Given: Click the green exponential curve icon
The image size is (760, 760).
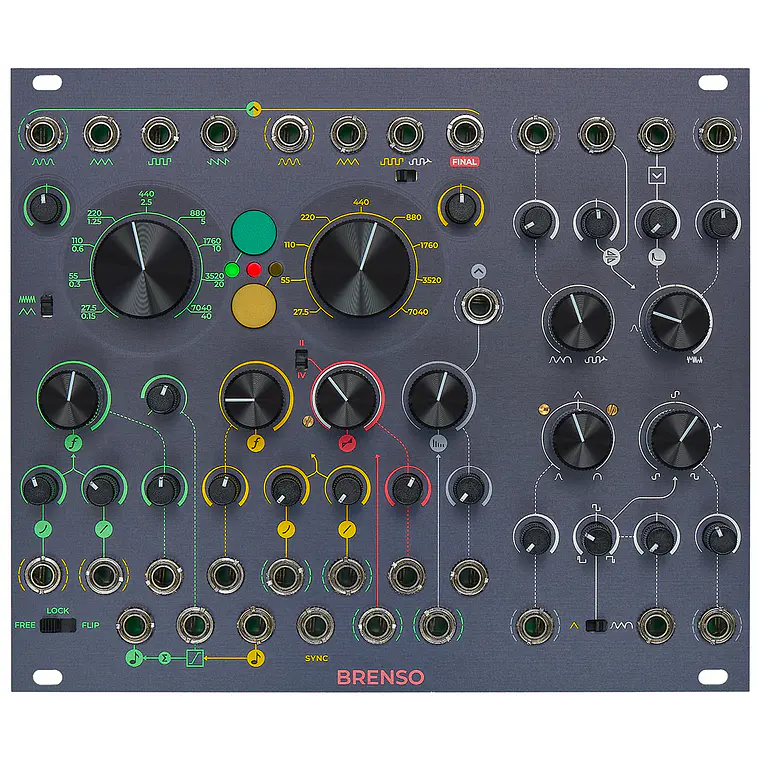Looking at the screenshot, I should [43, 529].
